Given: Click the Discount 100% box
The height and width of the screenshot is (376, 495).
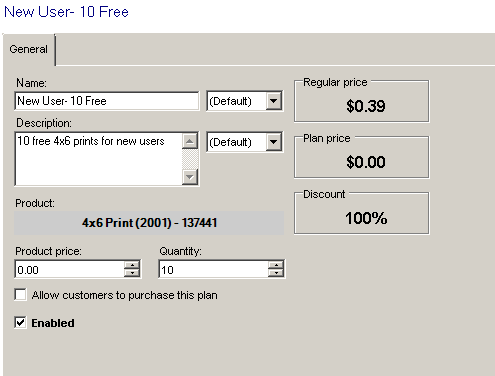Looking at the screenshot, I should point(362,213).
